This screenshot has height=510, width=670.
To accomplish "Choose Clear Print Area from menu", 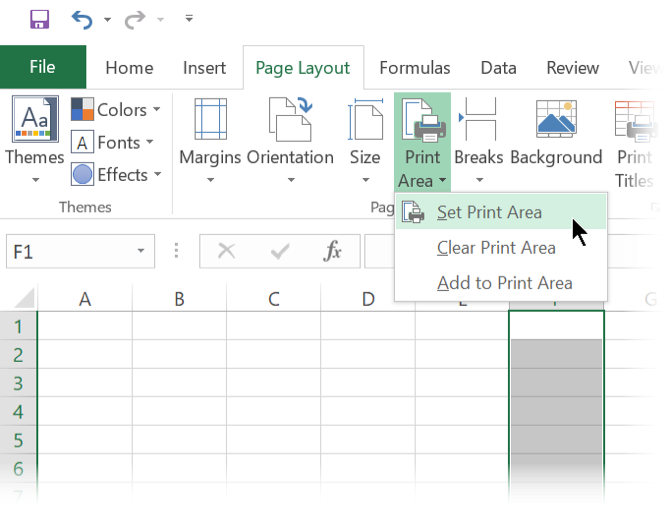I will point(501,248).
